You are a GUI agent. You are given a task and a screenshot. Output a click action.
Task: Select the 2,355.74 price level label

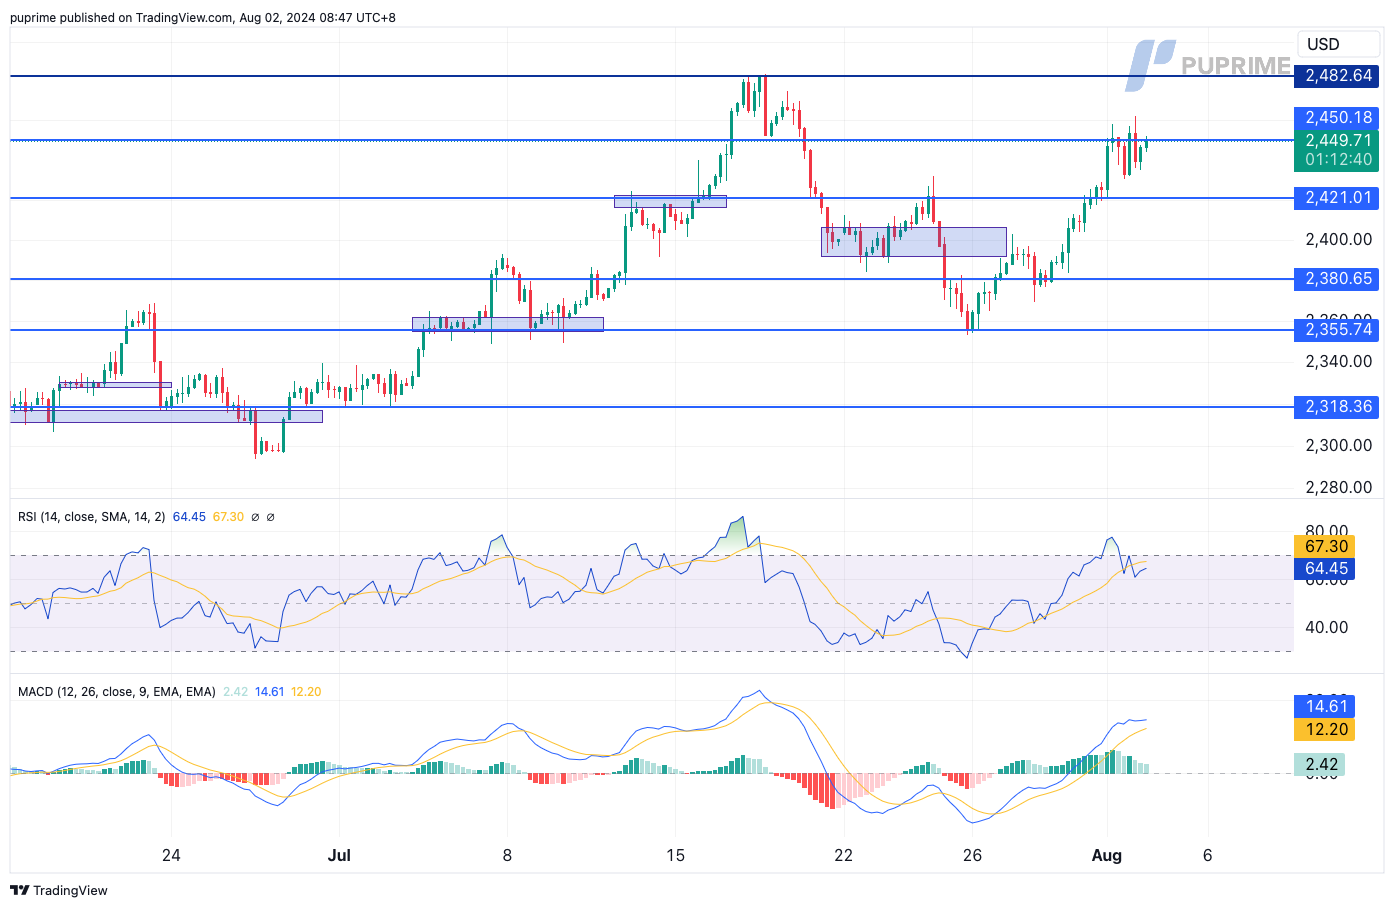coord(1336,330)
